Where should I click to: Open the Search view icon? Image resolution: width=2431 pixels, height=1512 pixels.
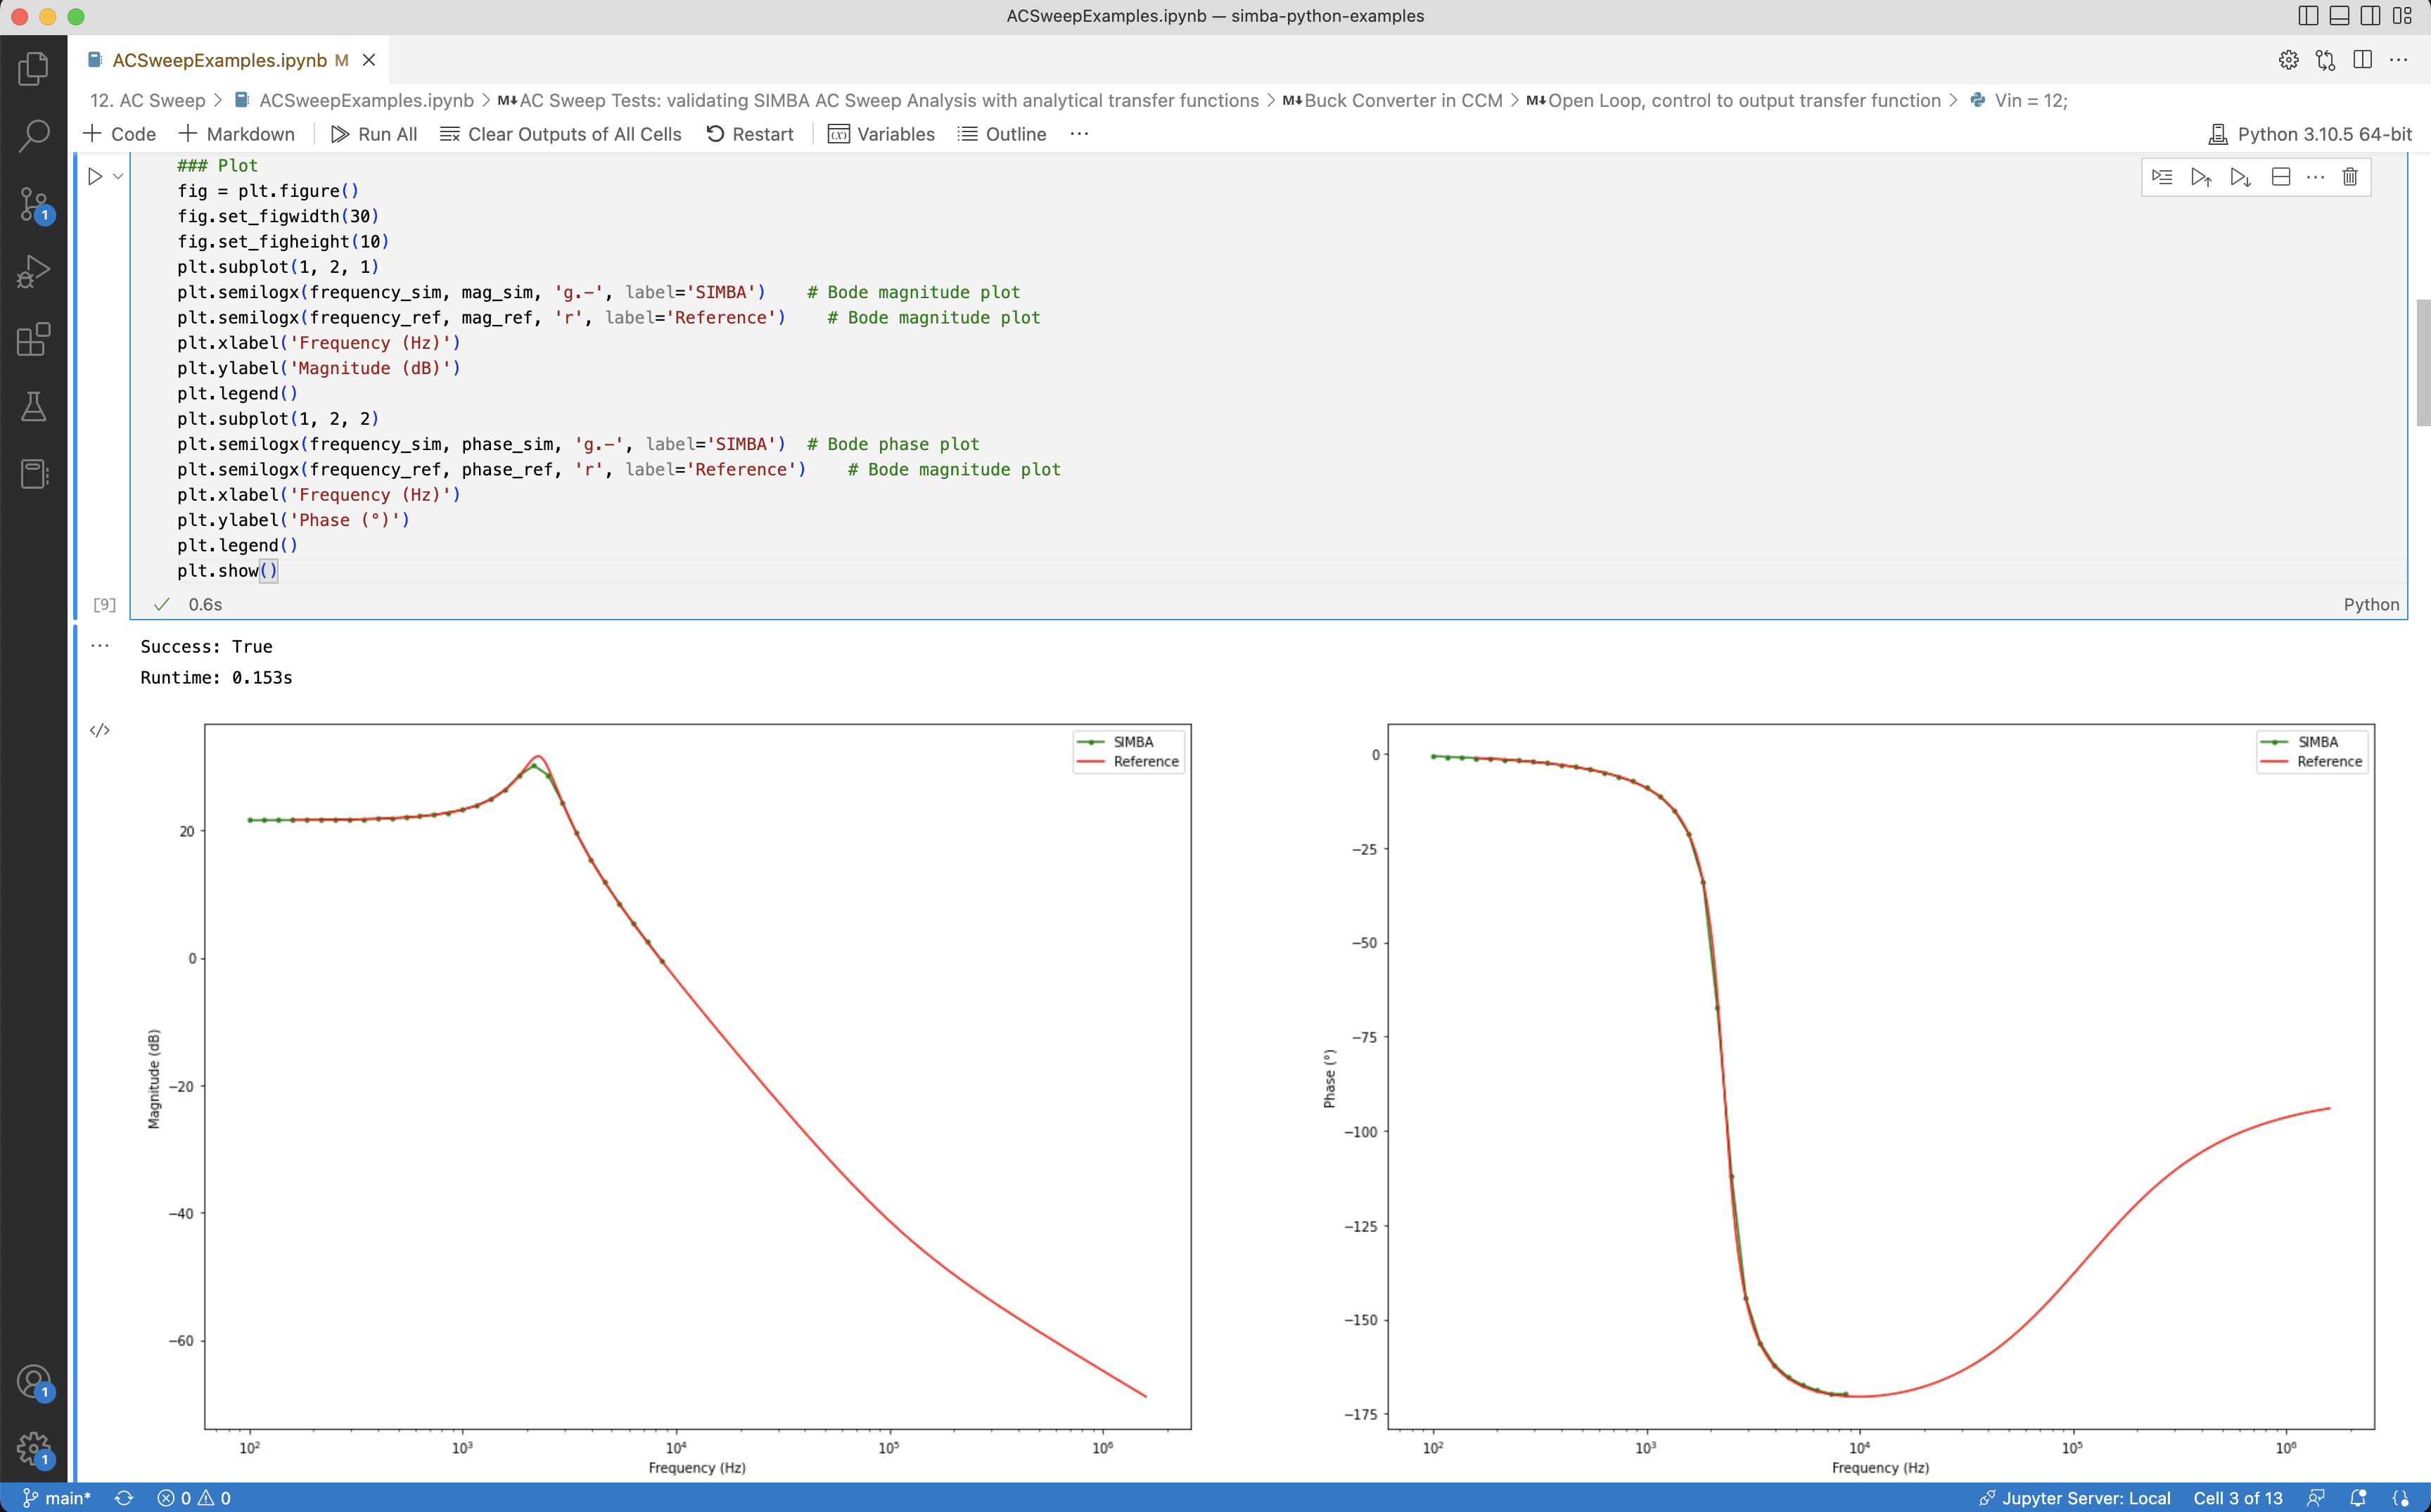tap(33, 135)
